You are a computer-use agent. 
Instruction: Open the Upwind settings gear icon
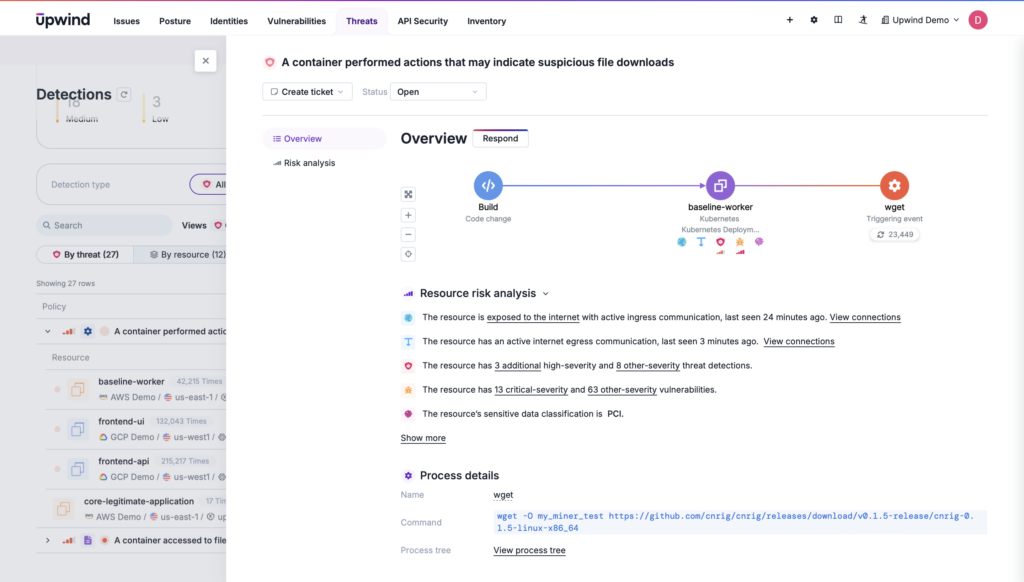[x=813, y=19]
